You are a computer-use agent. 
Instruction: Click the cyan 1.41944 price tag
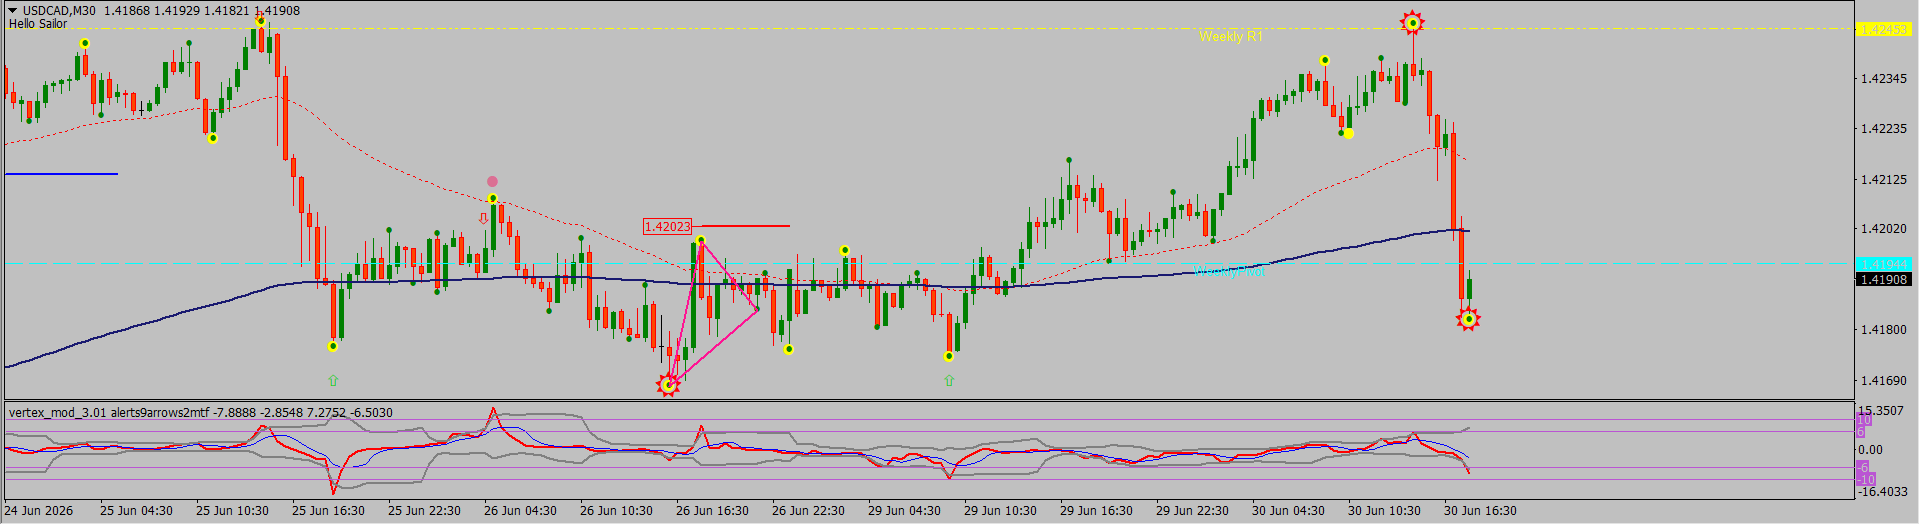[x=1884, y=264]
